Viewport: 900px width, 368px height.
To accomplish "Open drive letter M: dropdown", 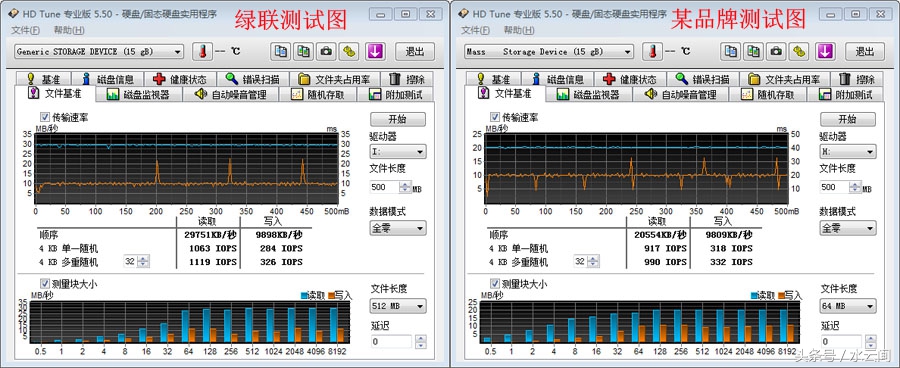I will pyautogui.click(x=848, y=152).
